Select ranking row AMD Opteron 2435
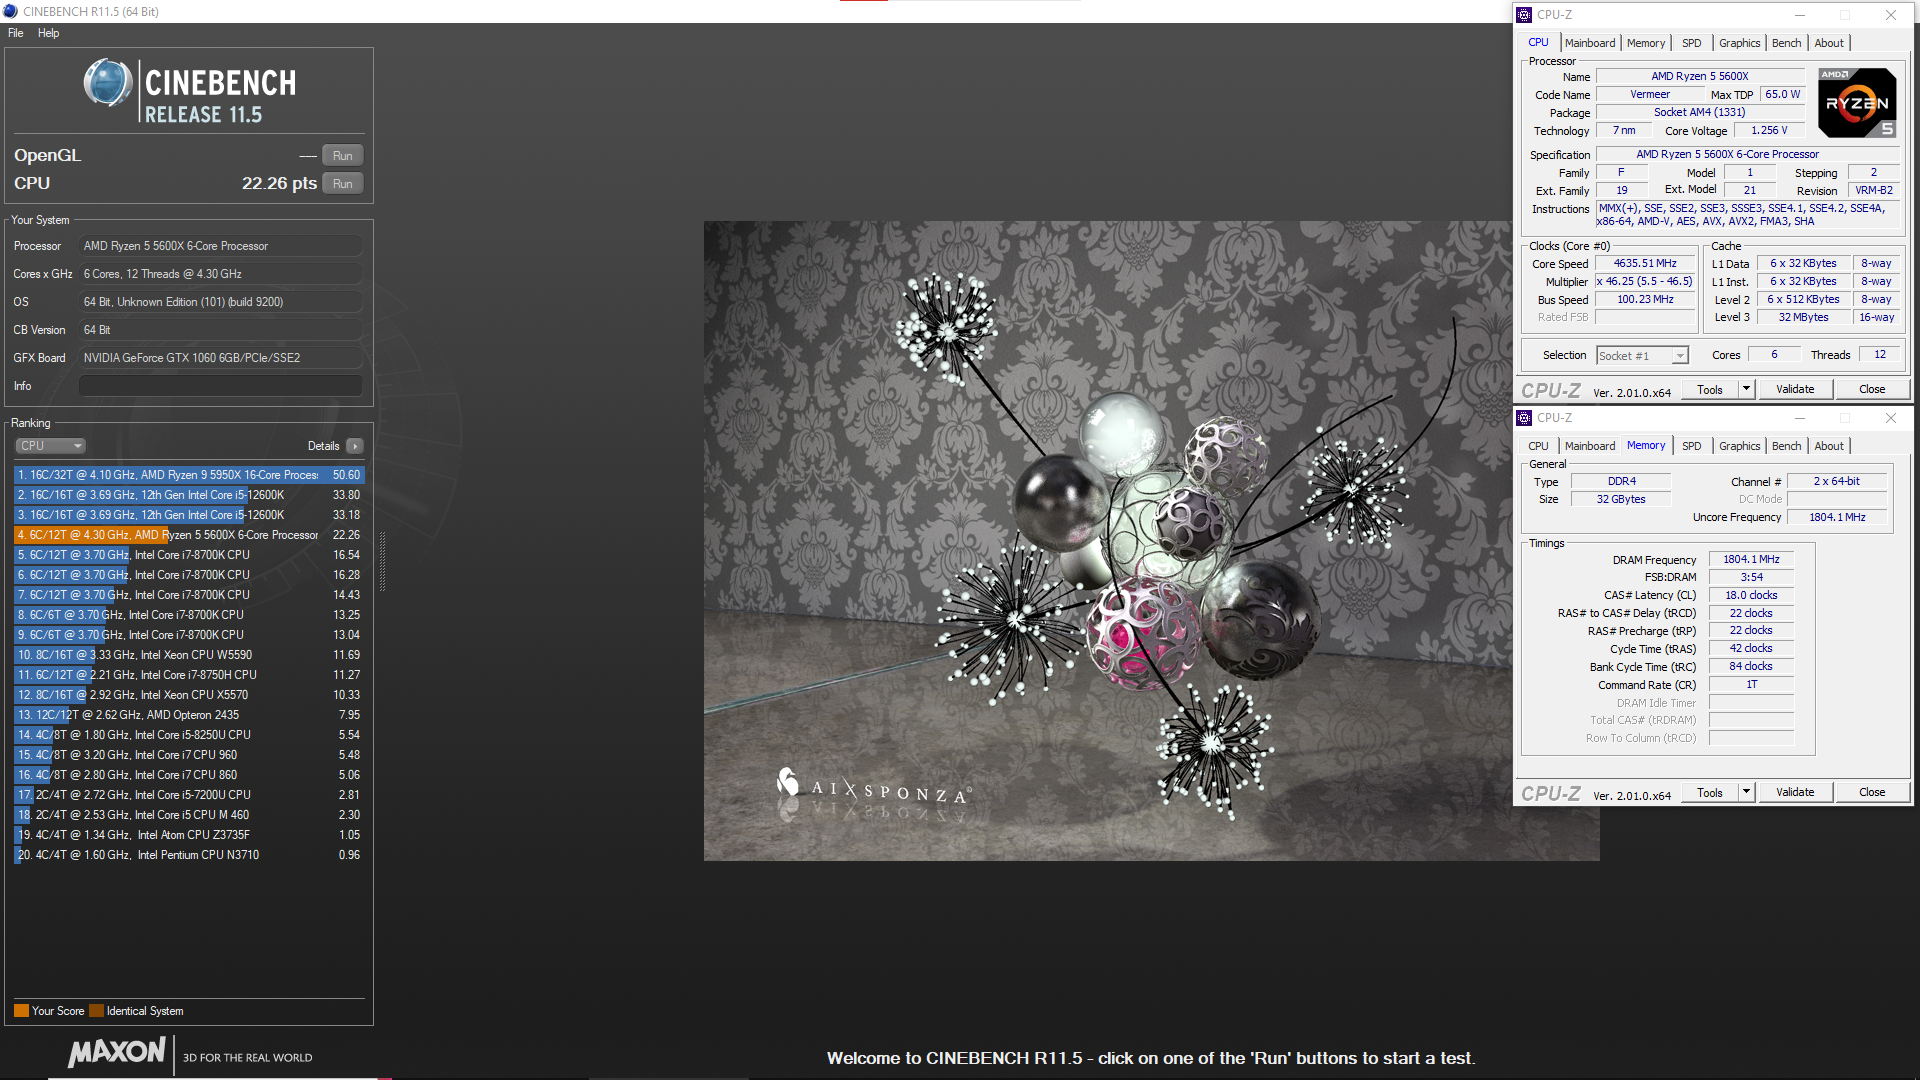 pos(189,715)
